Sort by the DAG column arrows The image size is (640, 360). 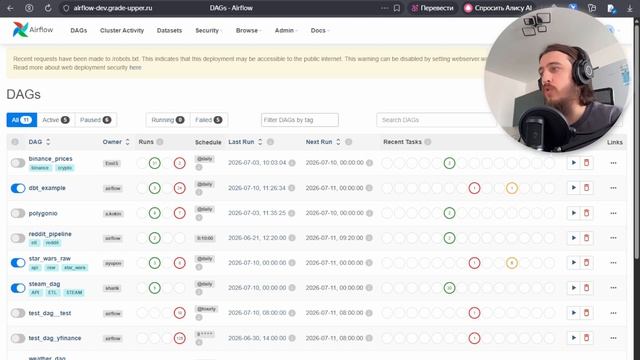click(48, 142)
